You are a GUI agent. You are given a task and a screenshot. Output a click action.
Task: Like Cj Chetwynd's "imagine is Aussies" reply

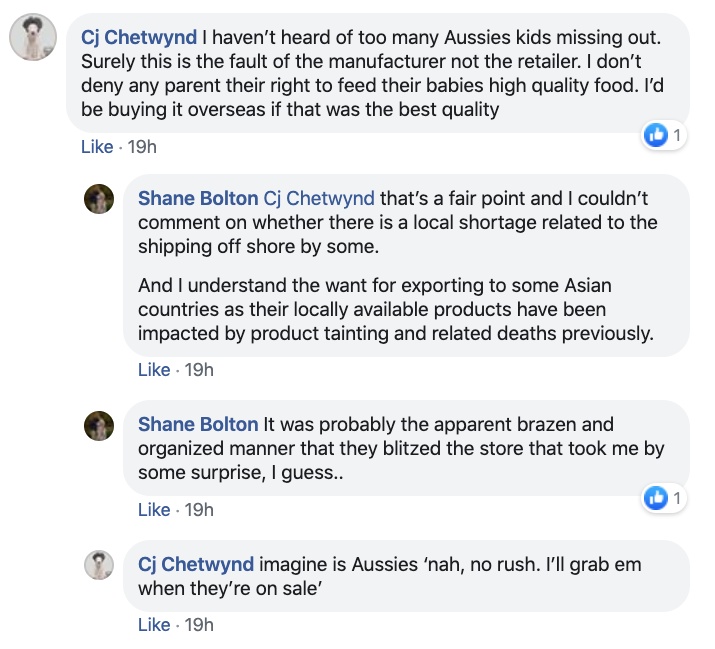tap(154, 625)
